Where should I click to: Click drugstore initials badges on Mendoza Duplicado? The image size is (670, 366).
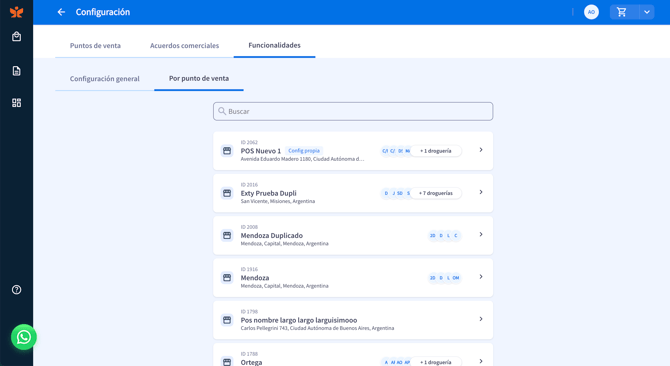pos(444,235)
